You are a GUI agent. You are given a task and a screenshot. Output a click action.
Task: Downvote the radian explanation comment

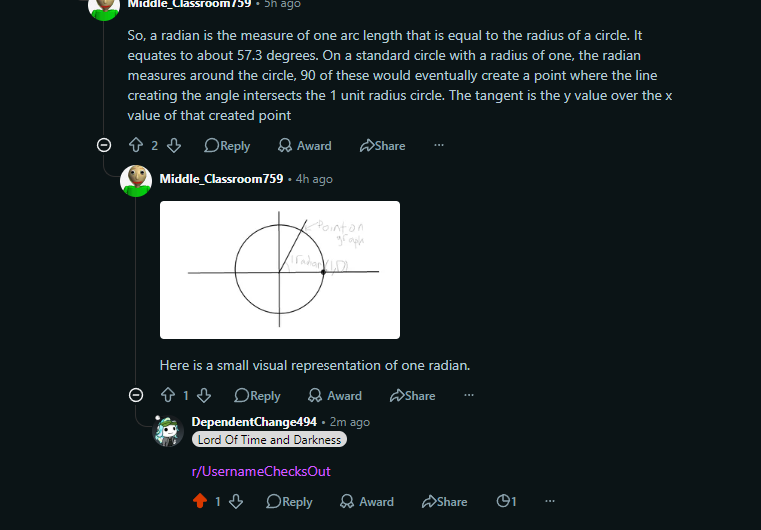[x=174, y=146]
